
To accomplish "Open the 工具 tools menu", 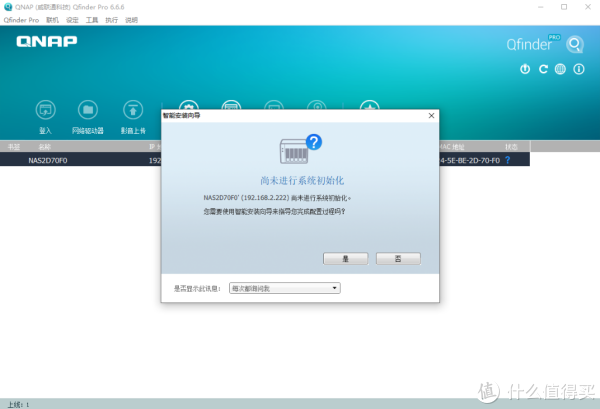I will point(93,19).
